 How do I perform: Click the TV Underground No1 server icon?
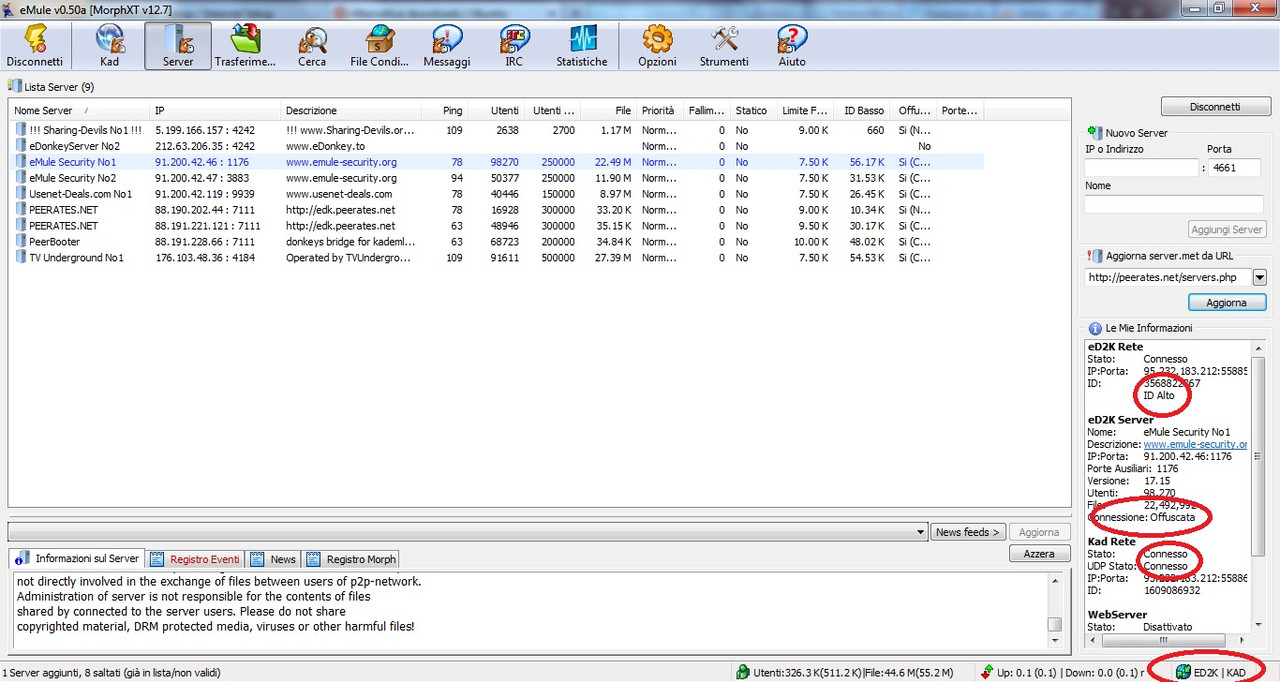21,258
